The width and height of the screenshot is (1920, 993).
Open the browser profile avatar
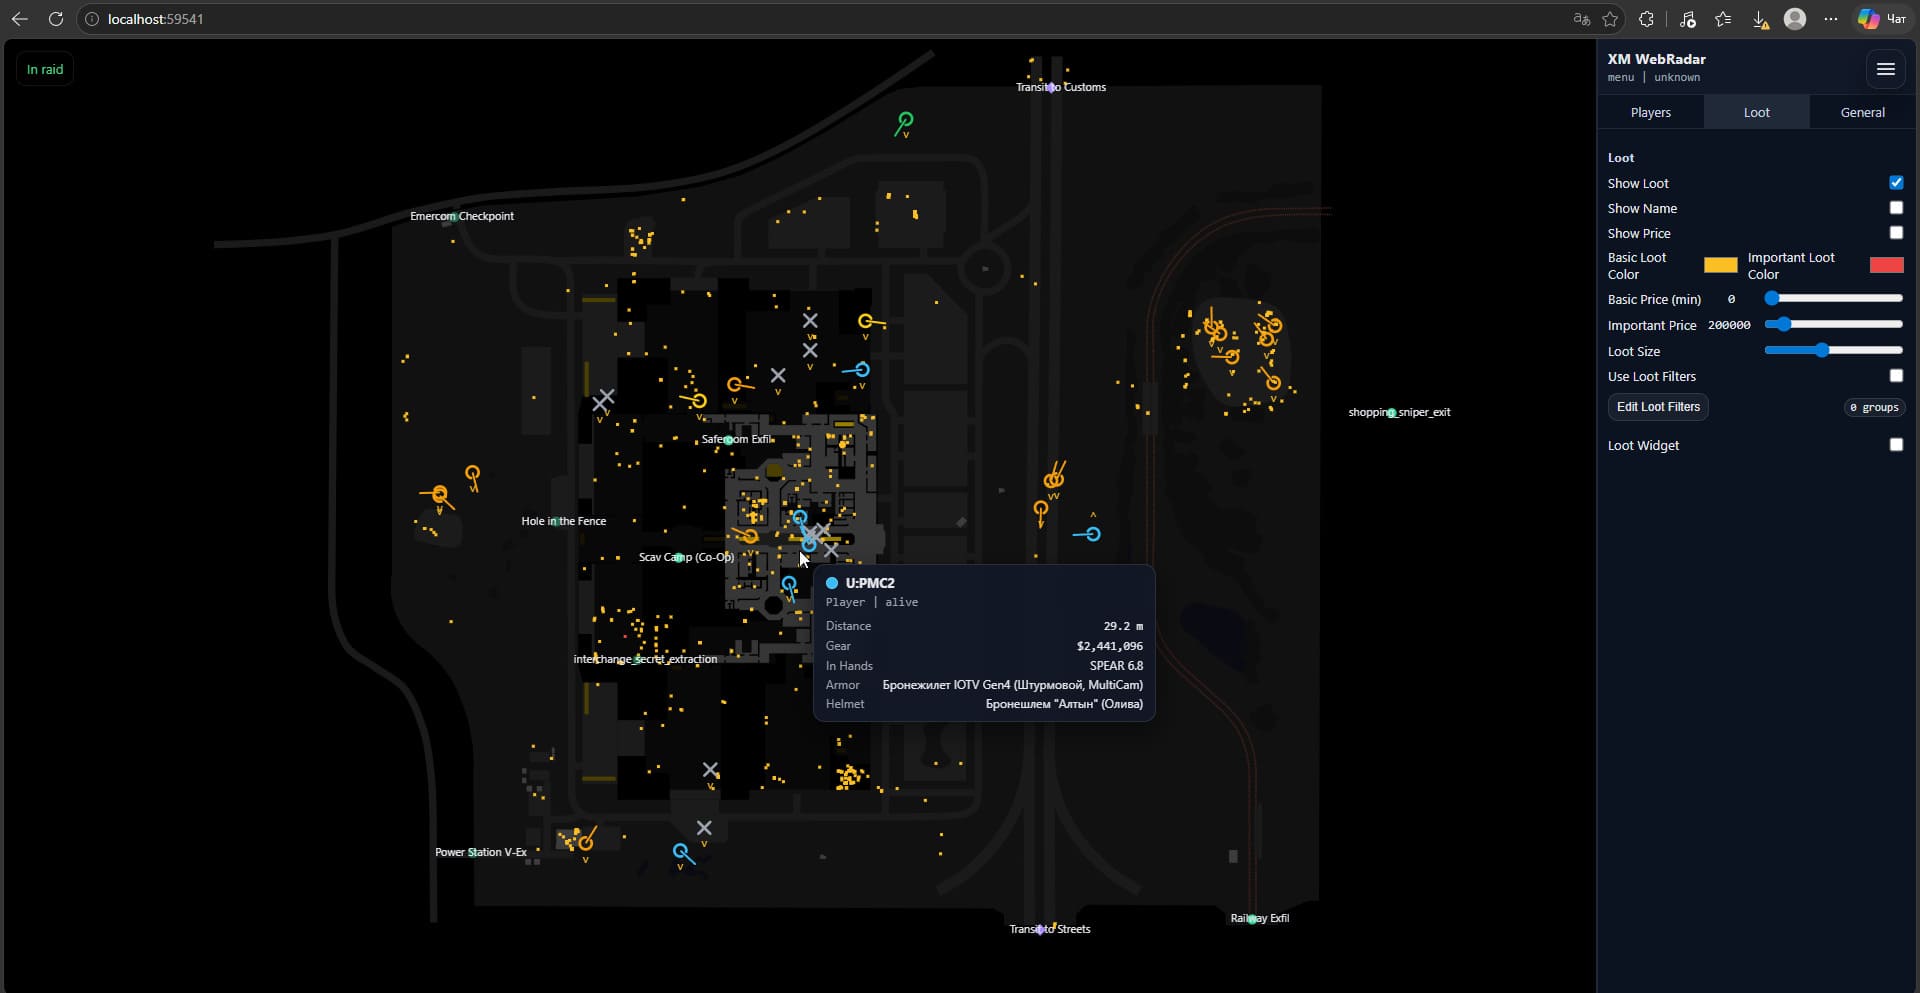(x=1795, y=19)
